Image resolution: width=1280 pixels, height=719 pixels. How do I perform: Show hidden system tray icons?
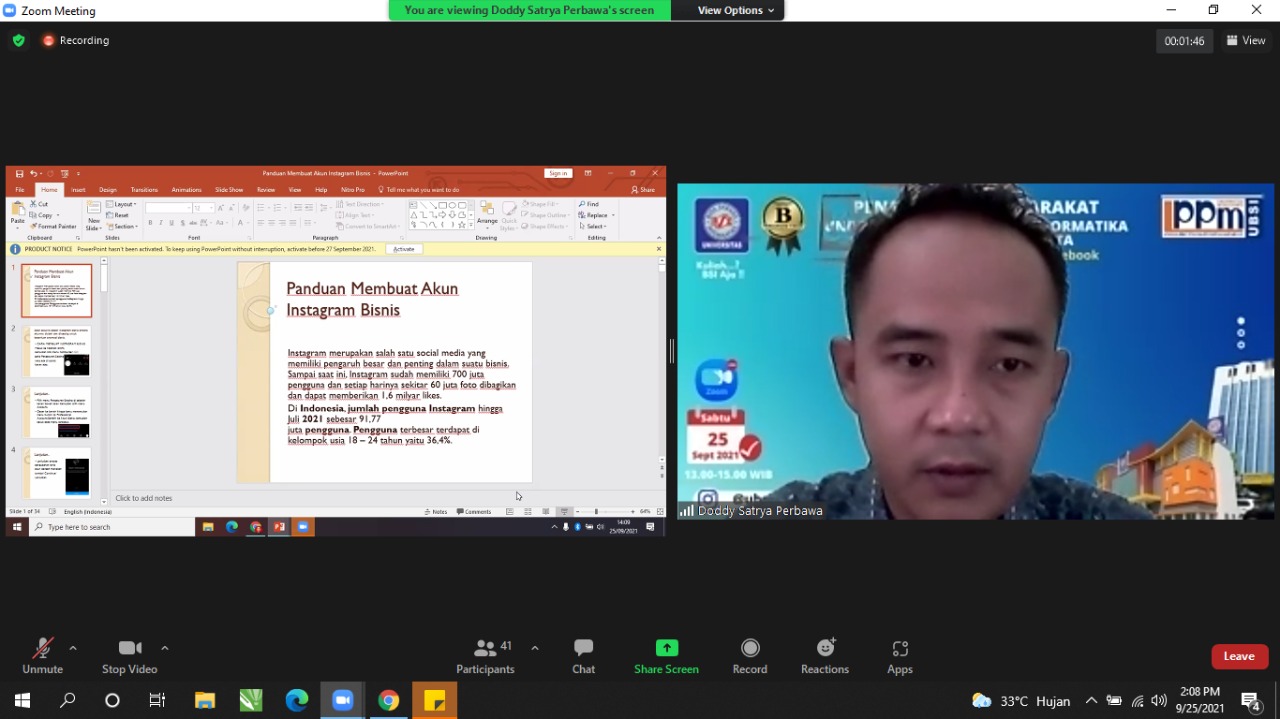(x=1091, y=701)
